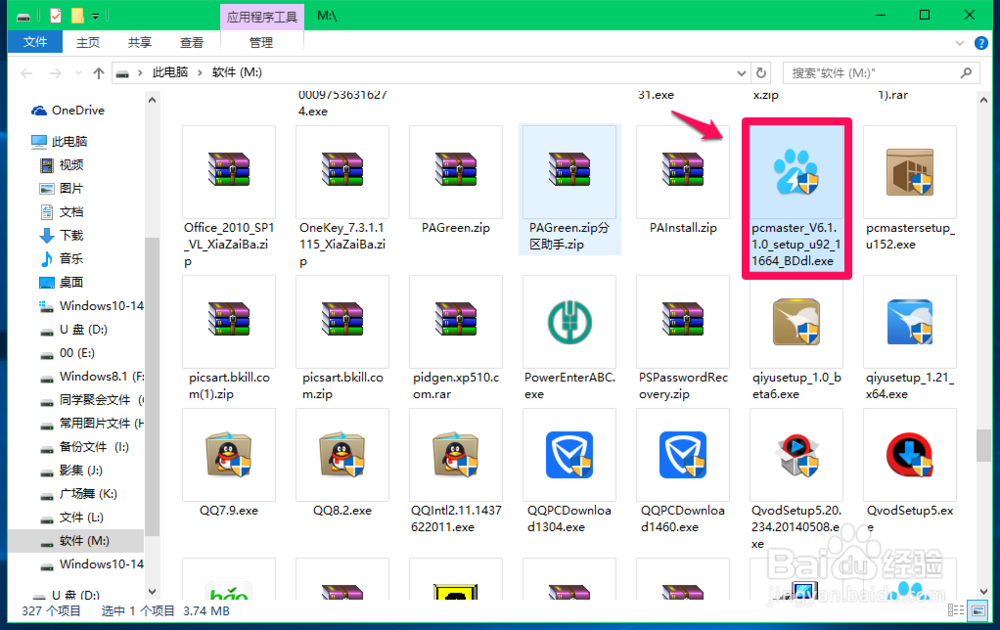Select the picsart.bkill.com(1).zip icon
This screenshot has width=1000, height=630.
pyautogui.click(x=229, y=319)
